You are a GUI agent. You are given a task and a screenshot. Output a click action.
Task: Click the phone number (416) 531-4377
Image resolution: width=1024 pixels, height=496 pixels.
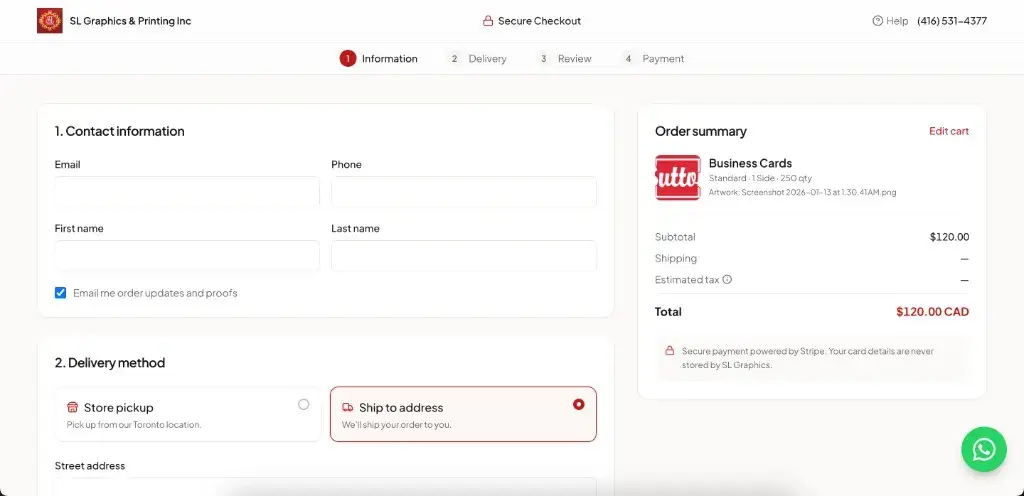[952, 21]
